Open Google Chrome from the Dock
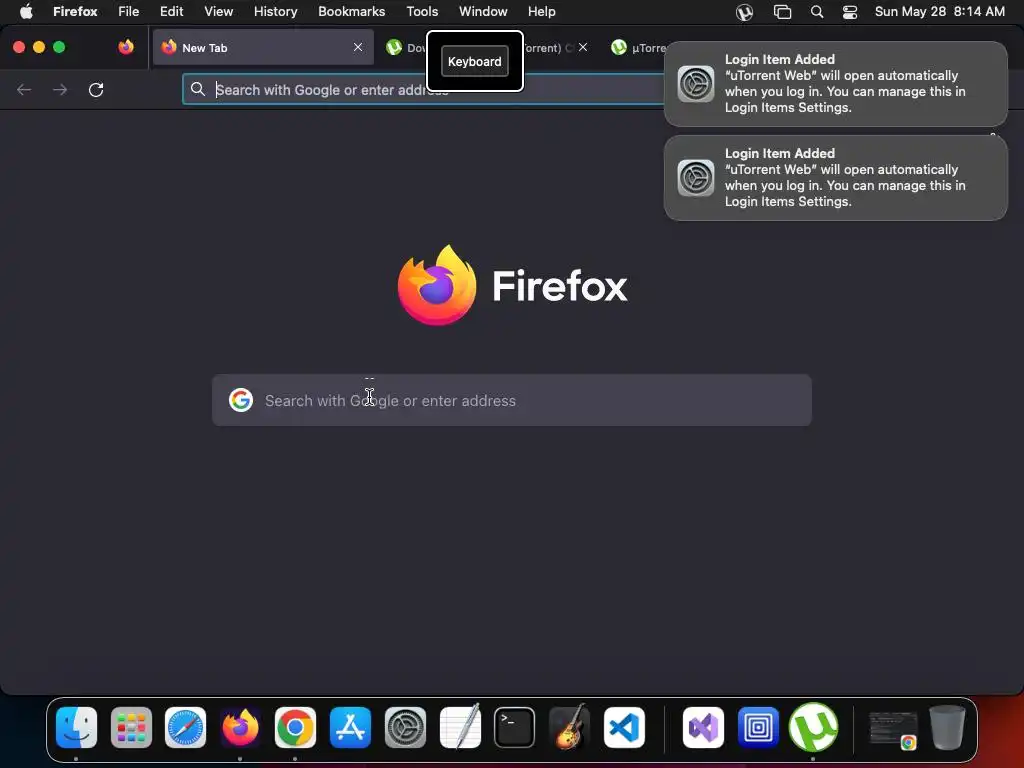 pos(295,727)
